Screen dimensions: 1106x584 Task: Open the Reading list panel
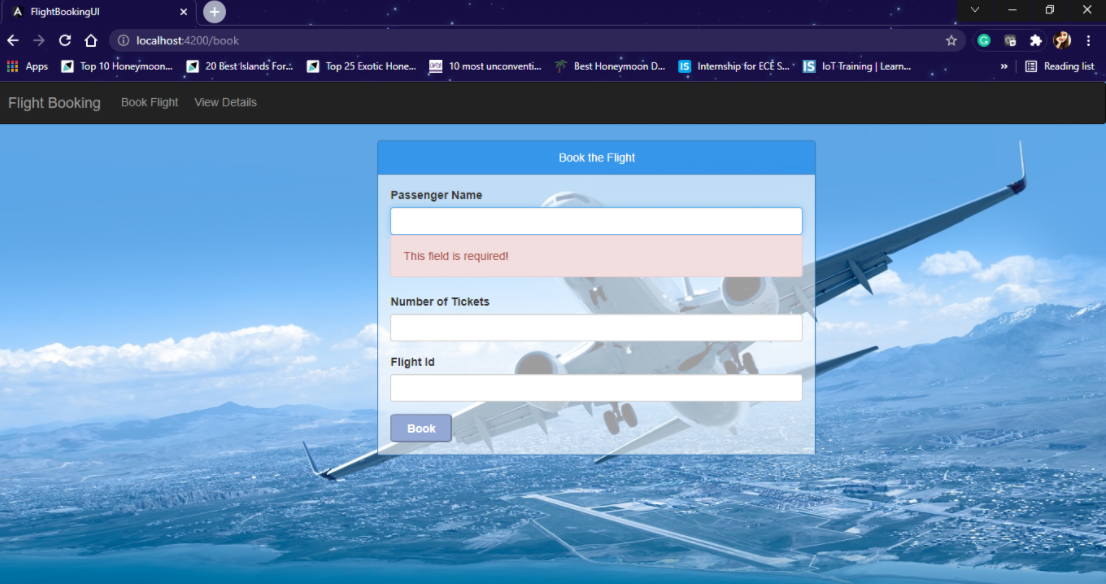click(1060, 66)
